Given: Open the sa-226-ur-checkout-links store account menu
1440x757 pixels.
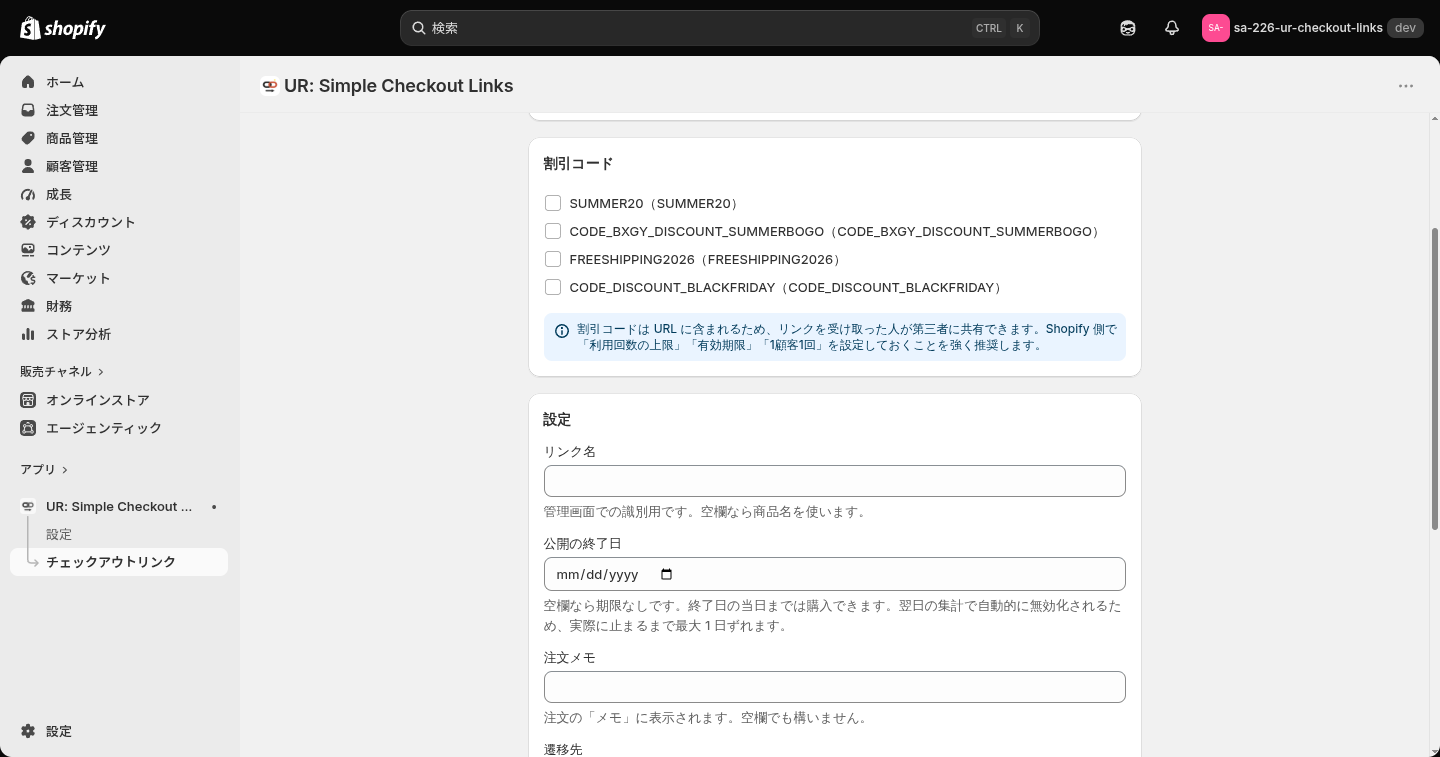Looking at the screenshot, I should point(1311,28).
